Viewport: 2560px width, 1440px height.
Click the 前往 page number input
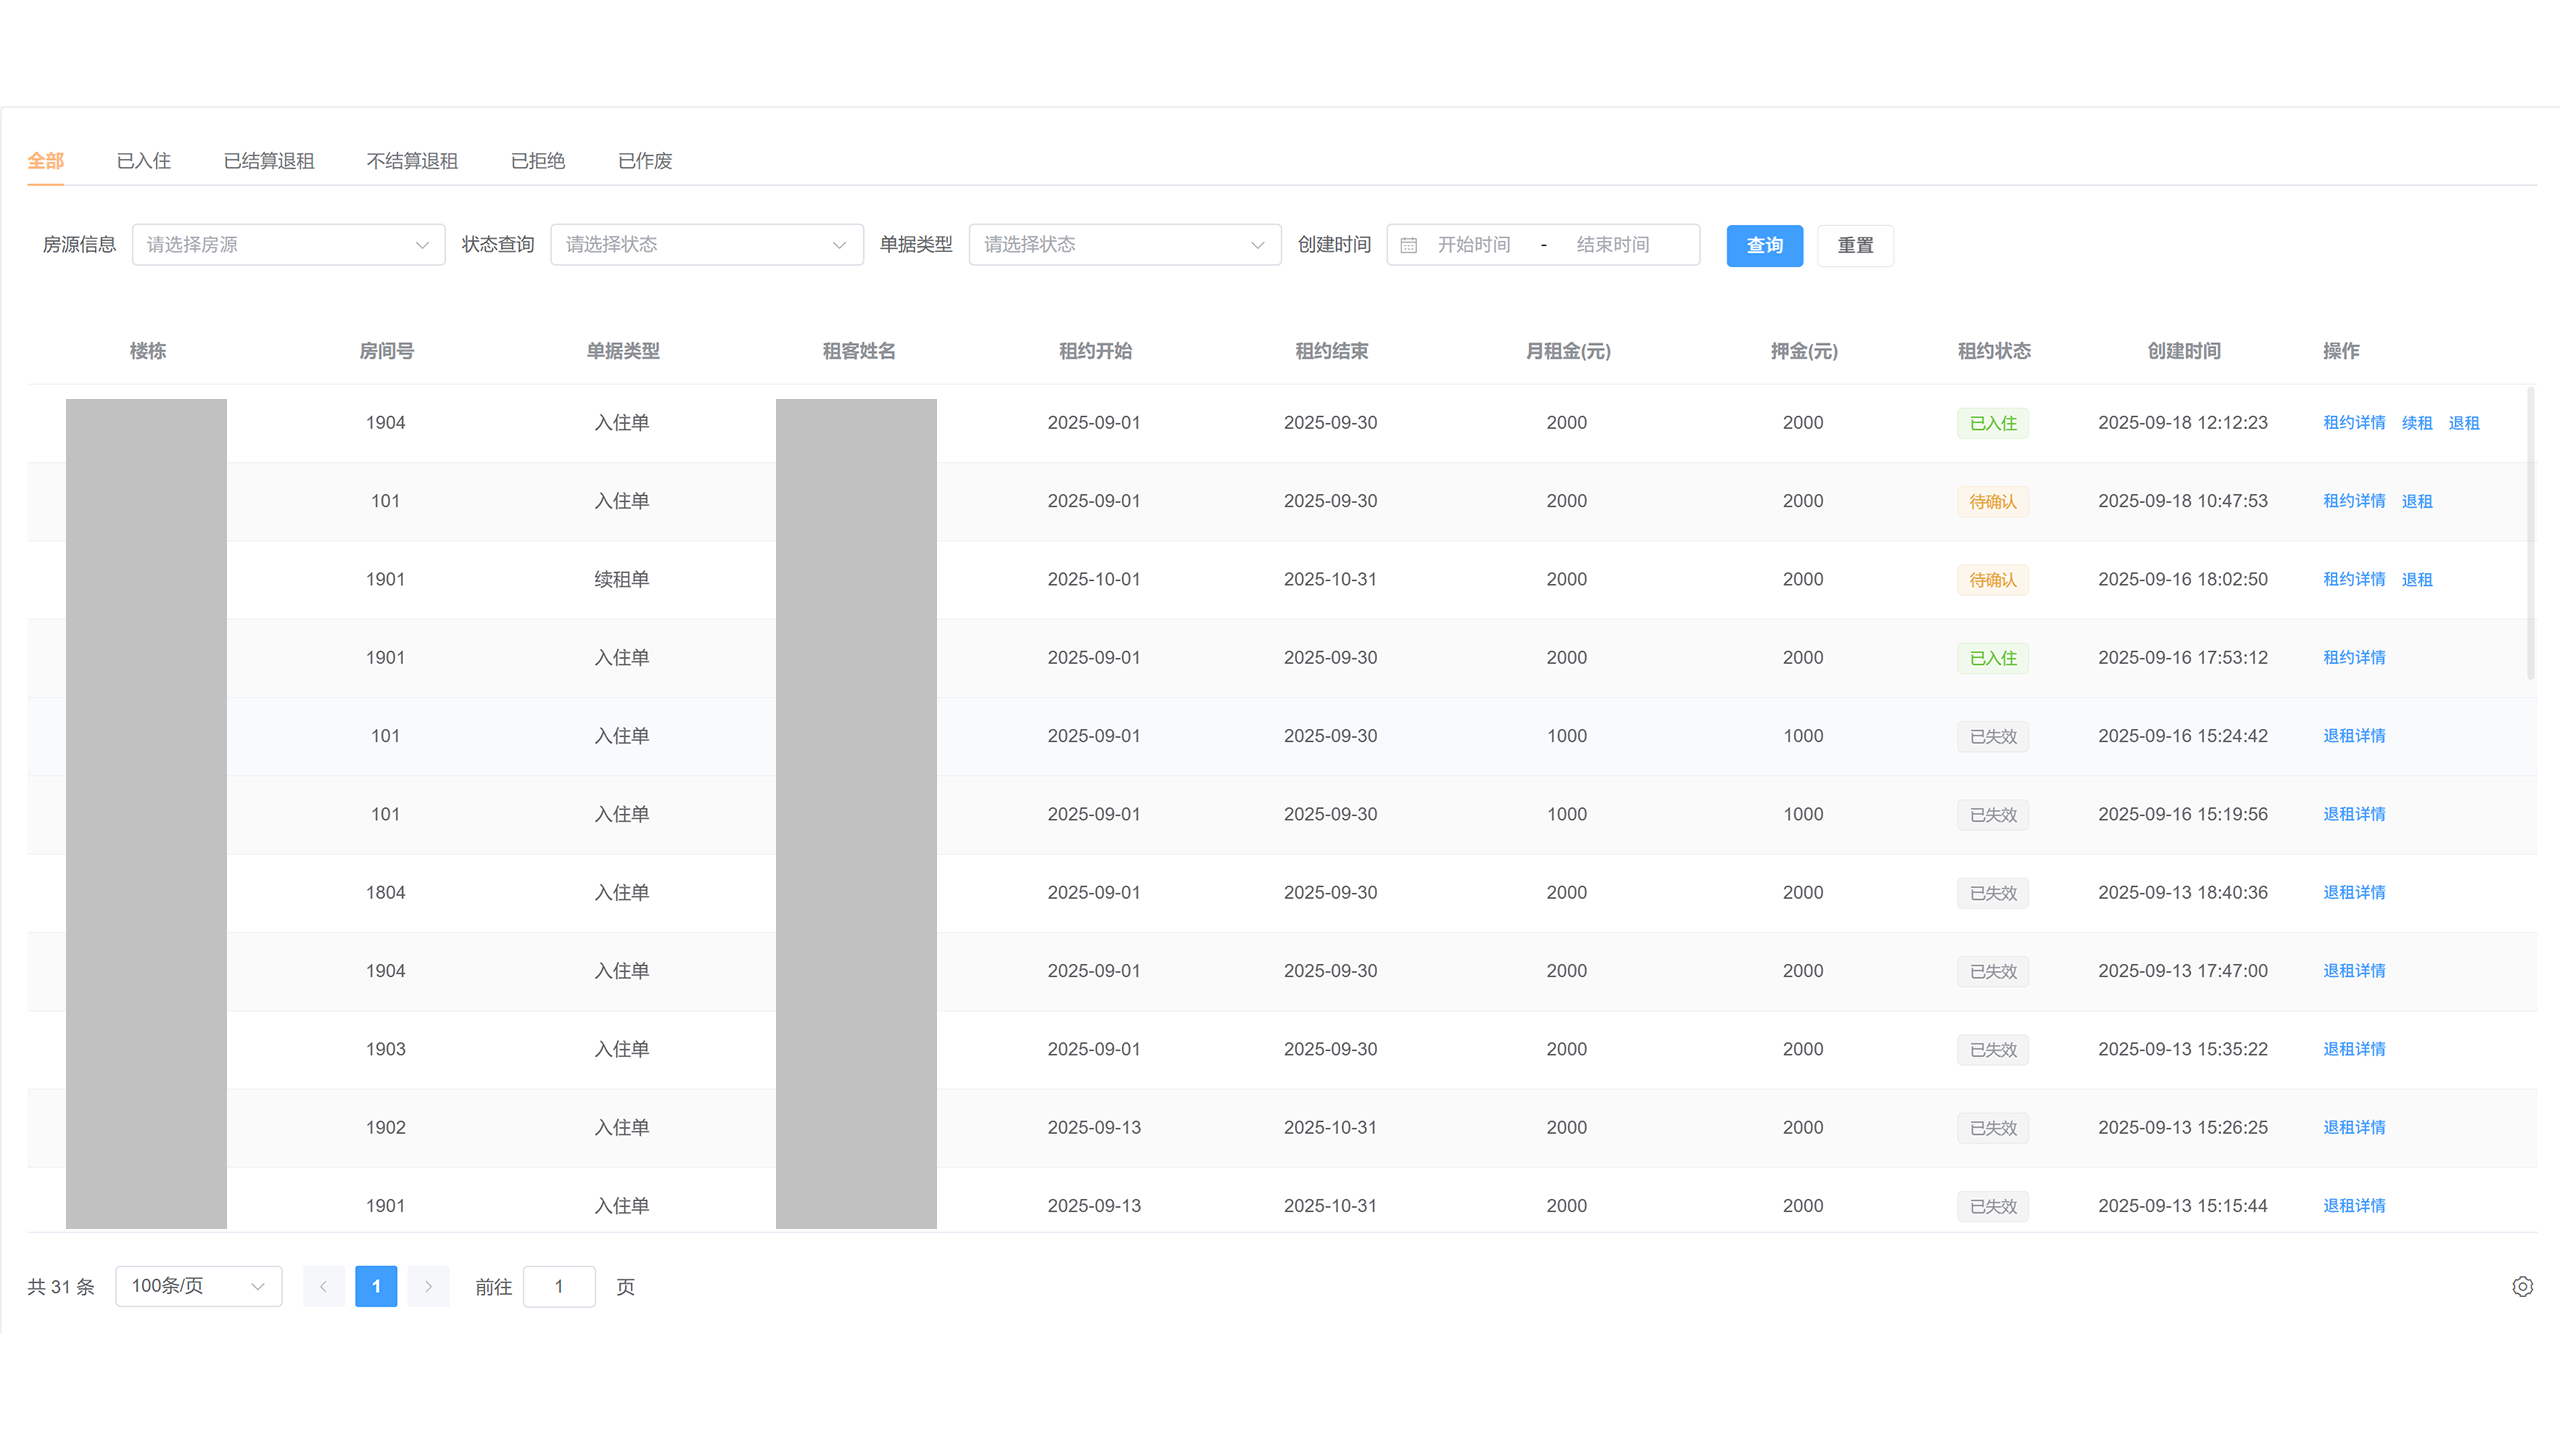coord(559,1287)
